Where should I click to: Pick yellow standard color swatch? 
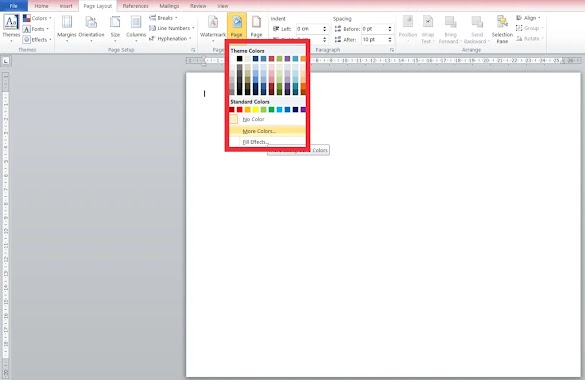coord(256,110)
